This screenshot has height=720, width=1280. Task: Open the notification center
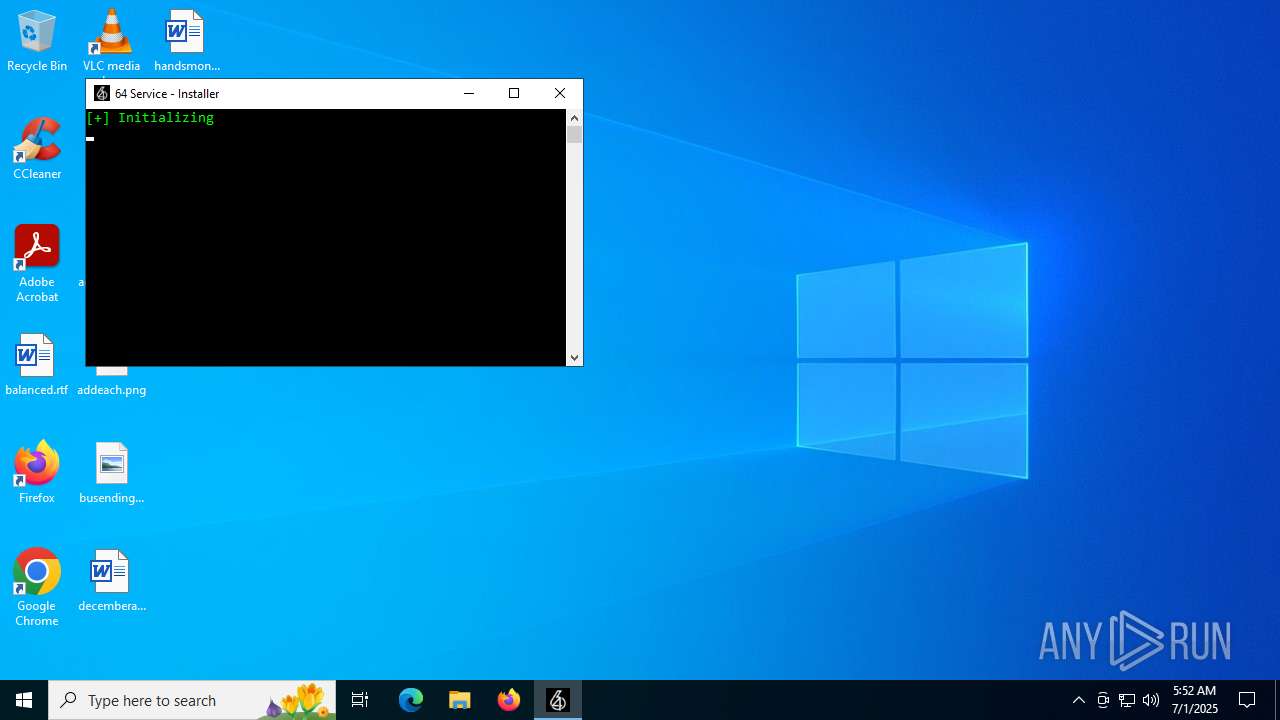[1247, 700]
